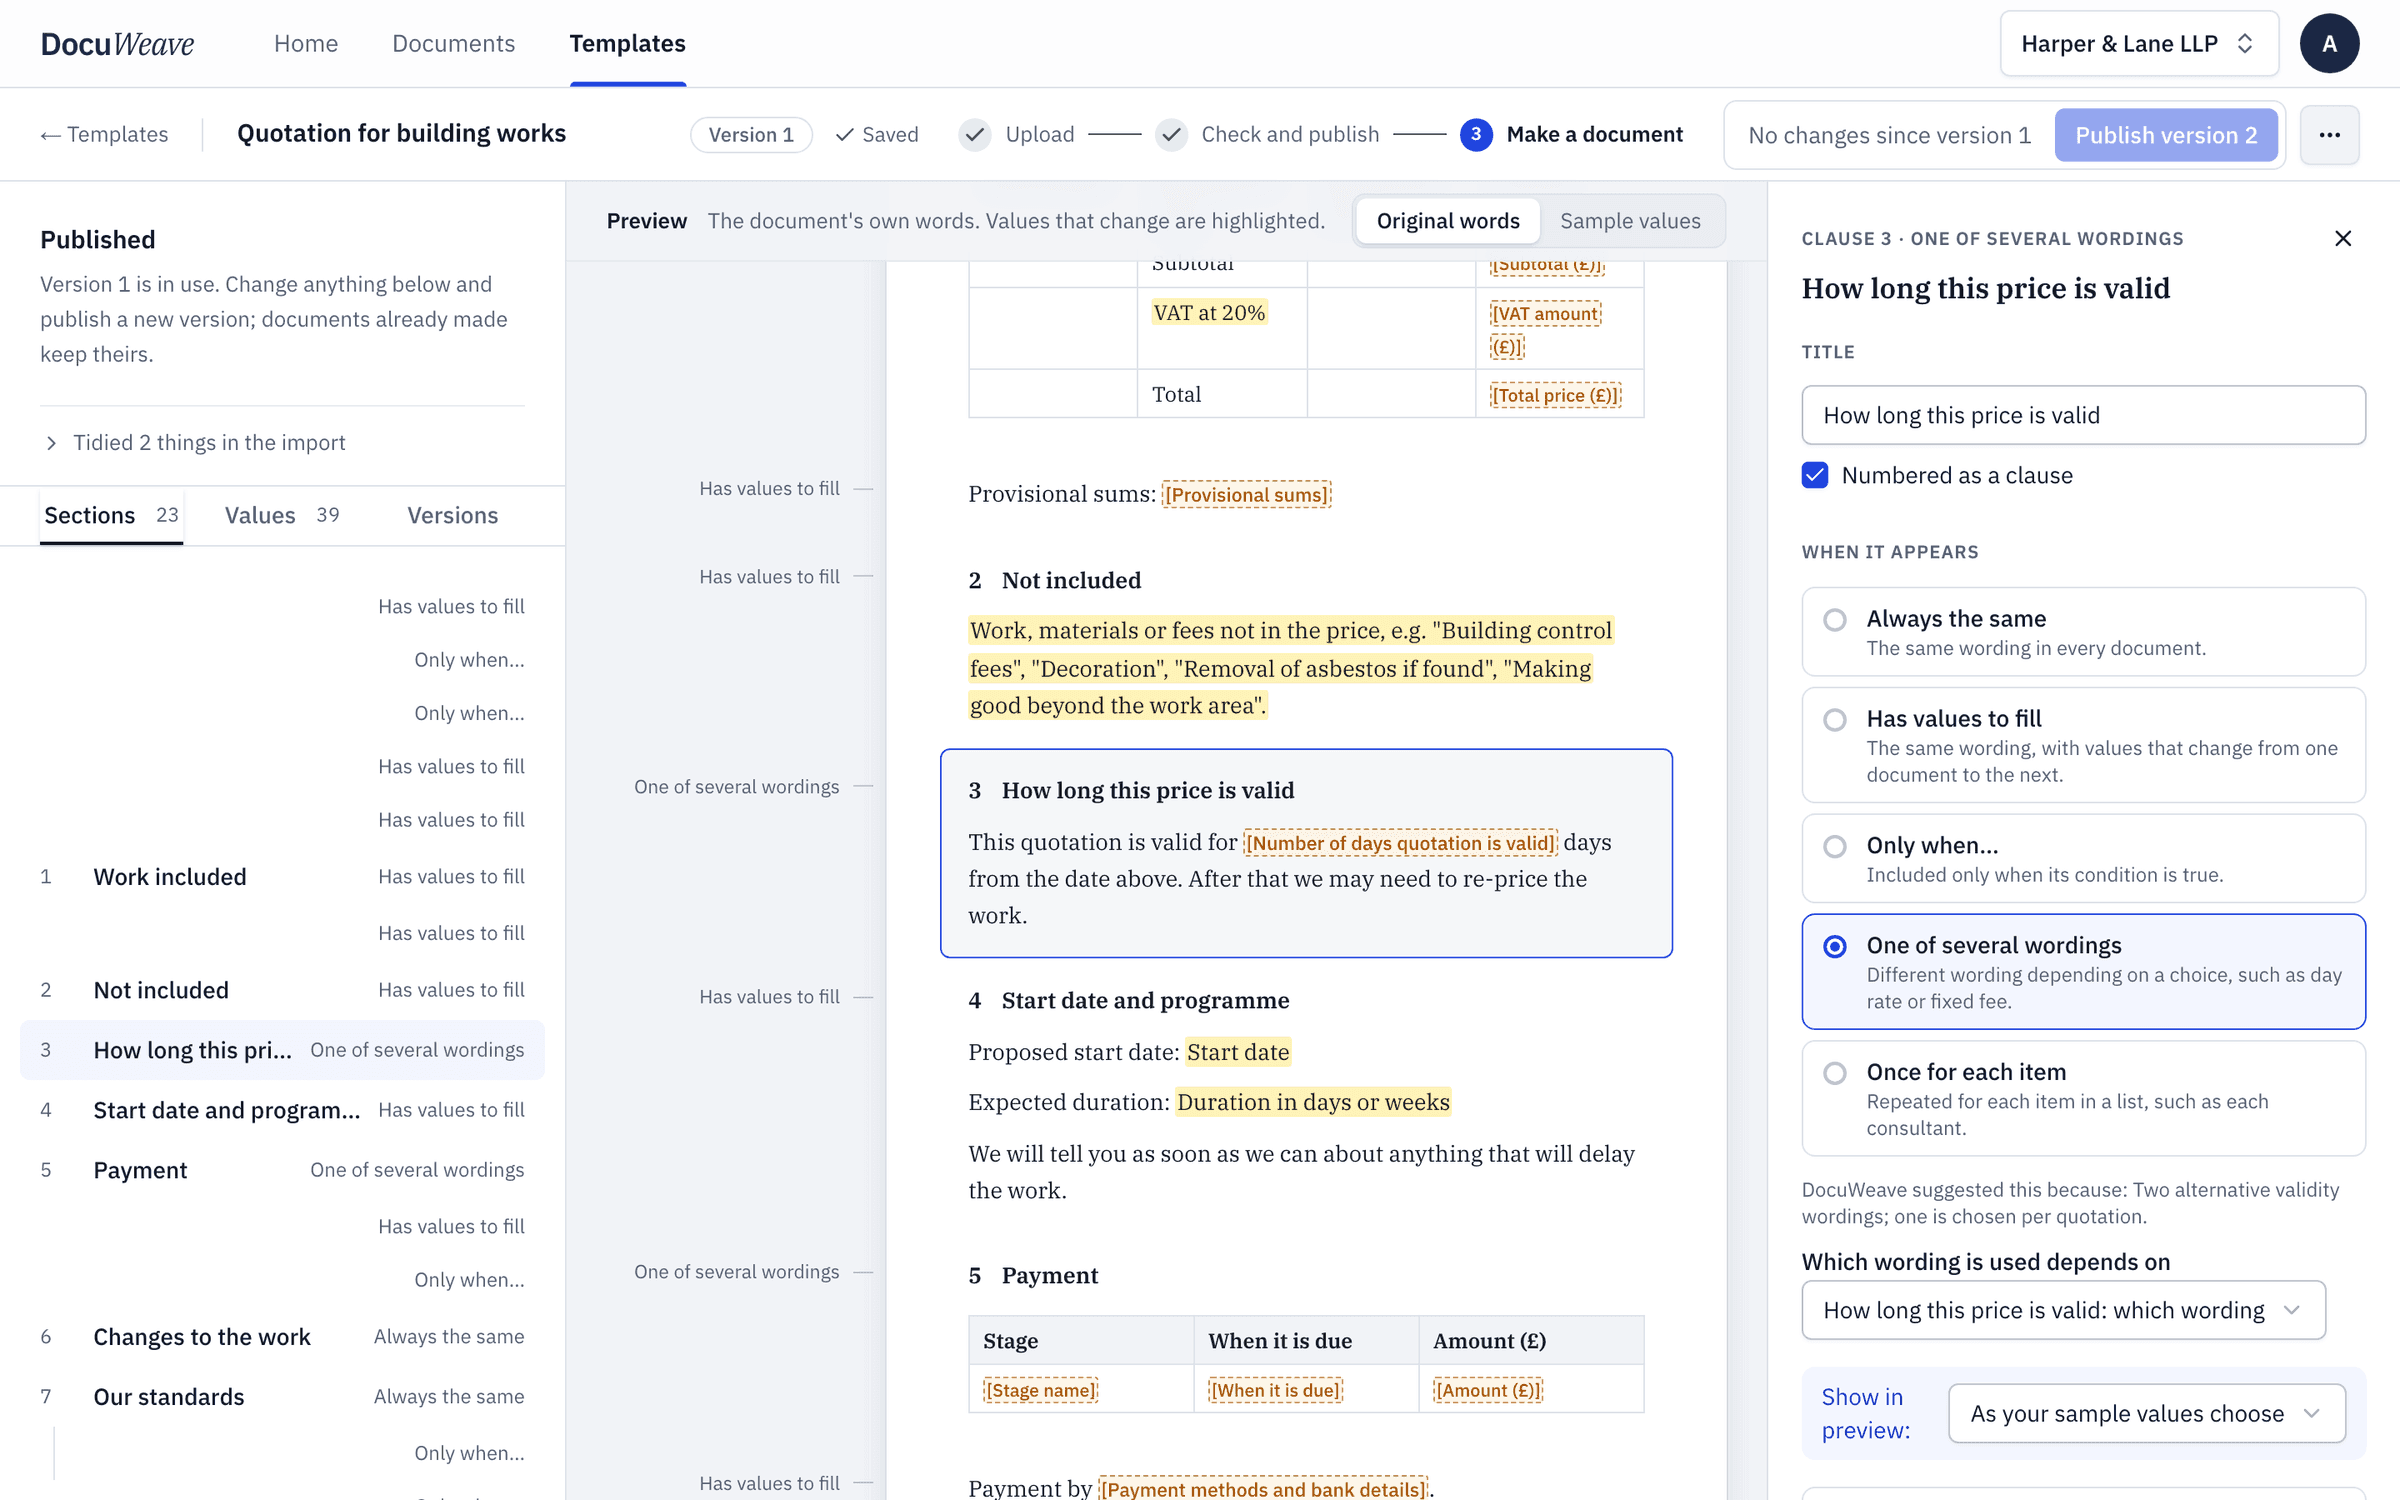Switch to the Sections tab

111,515
